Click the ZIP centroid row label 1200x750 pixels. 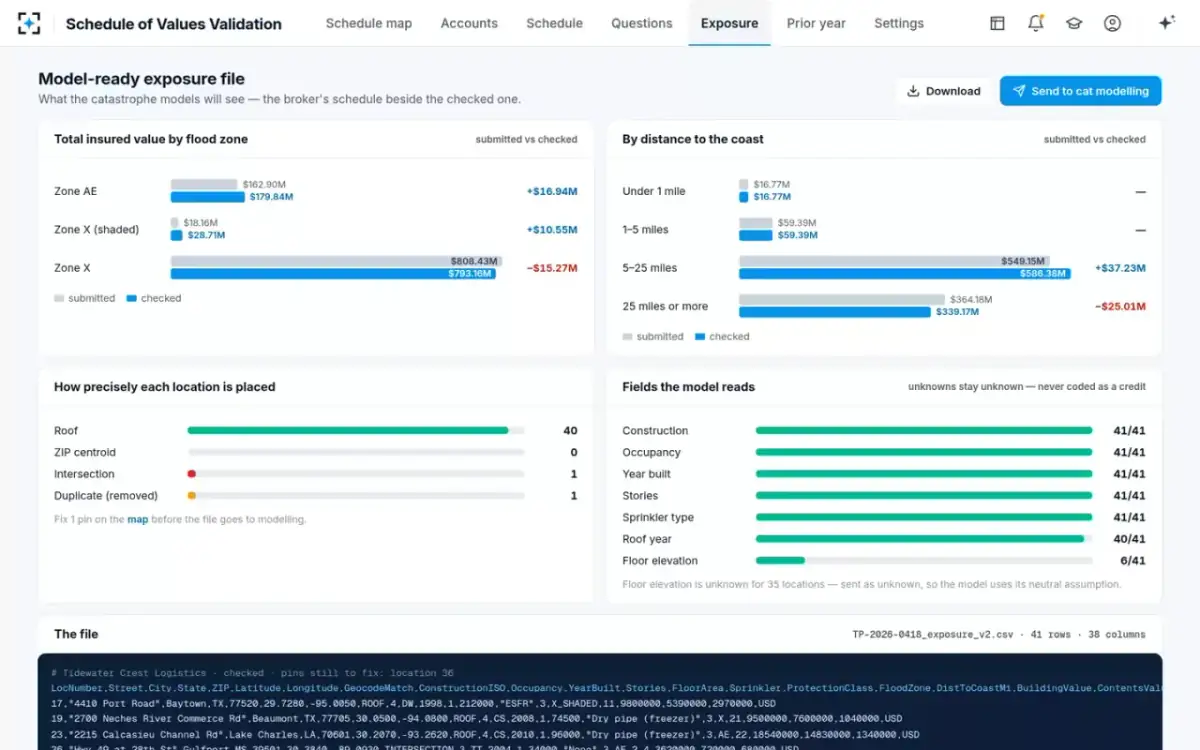tap(85, 453)
